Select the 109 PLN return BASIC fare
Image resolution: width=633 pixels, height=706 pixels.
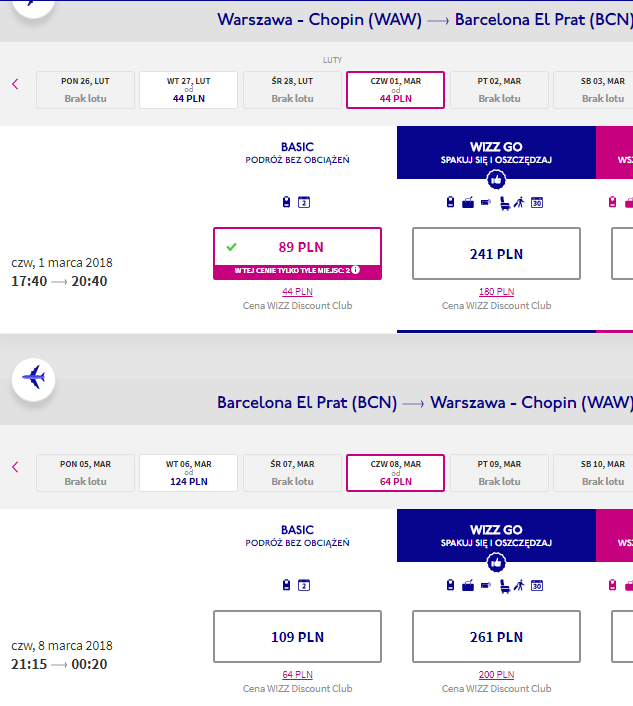click(x=297, y=637)
